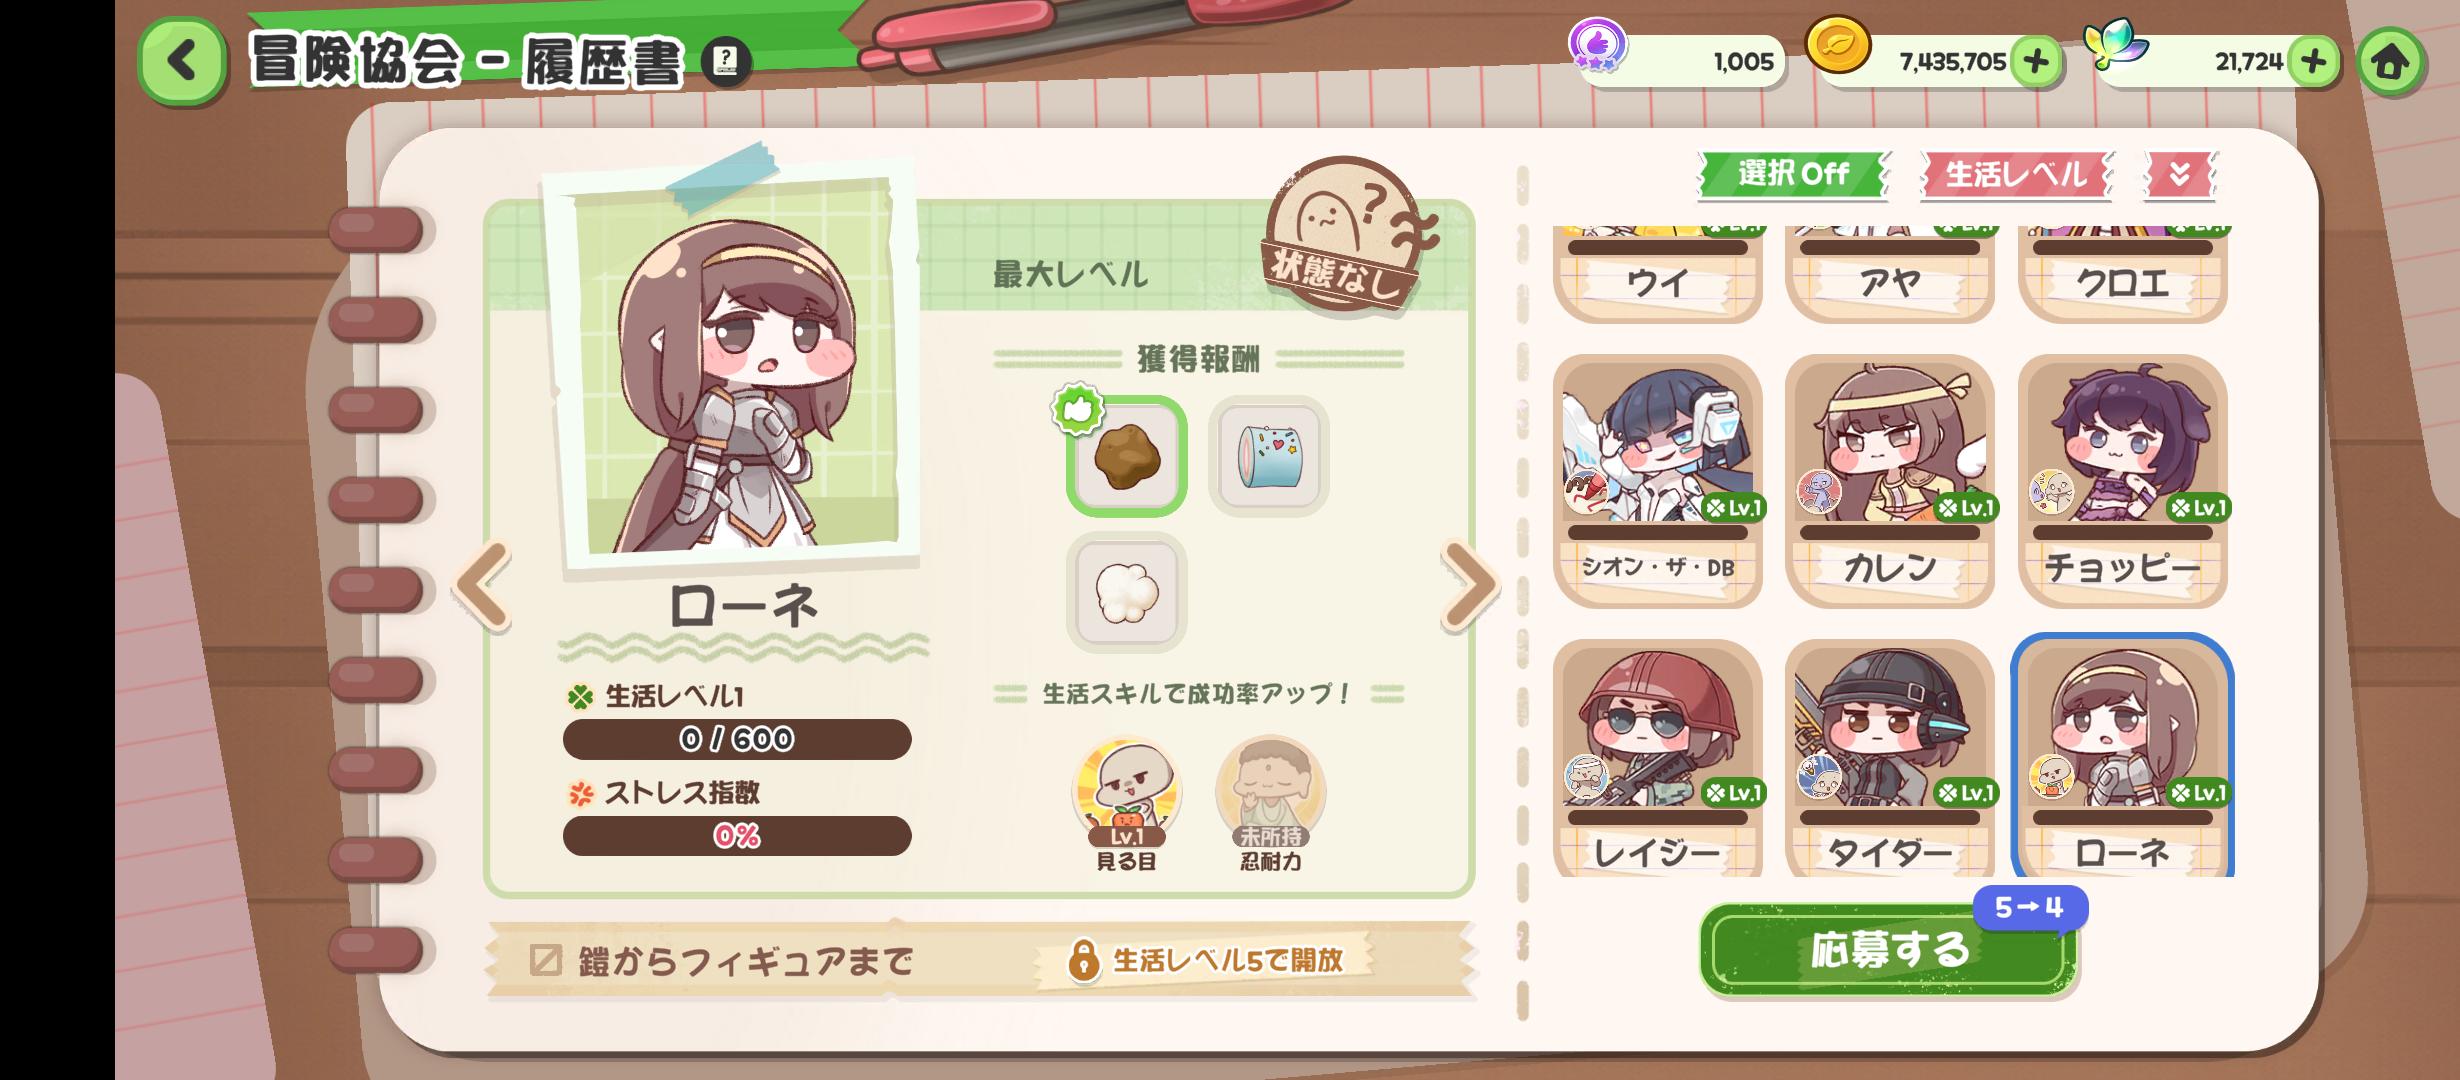Toggle the sort order double-chevron button
2460x1080 pixels.
pyautogui.click(x=2180, y=175)
